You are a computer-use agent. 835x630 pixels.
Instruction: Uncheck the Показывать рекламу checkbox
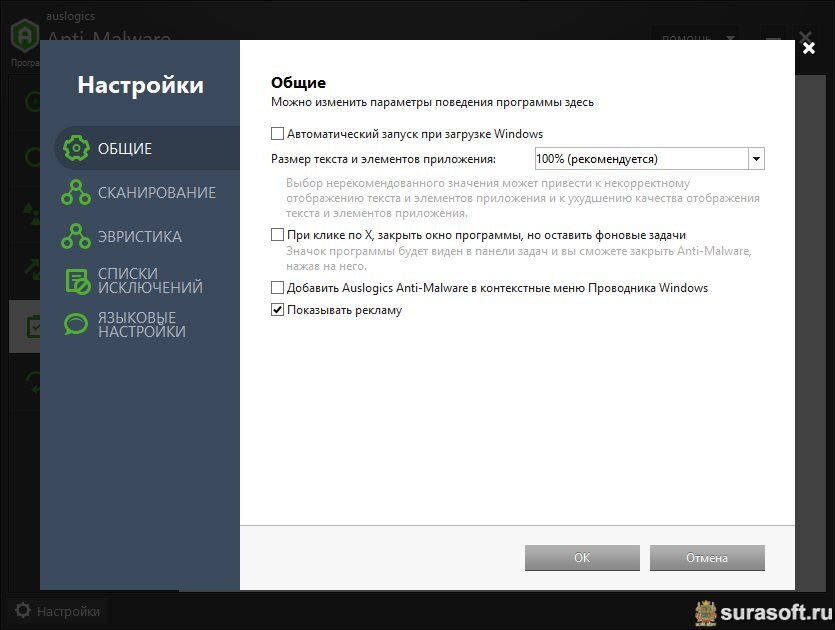(x=277, y=309)
